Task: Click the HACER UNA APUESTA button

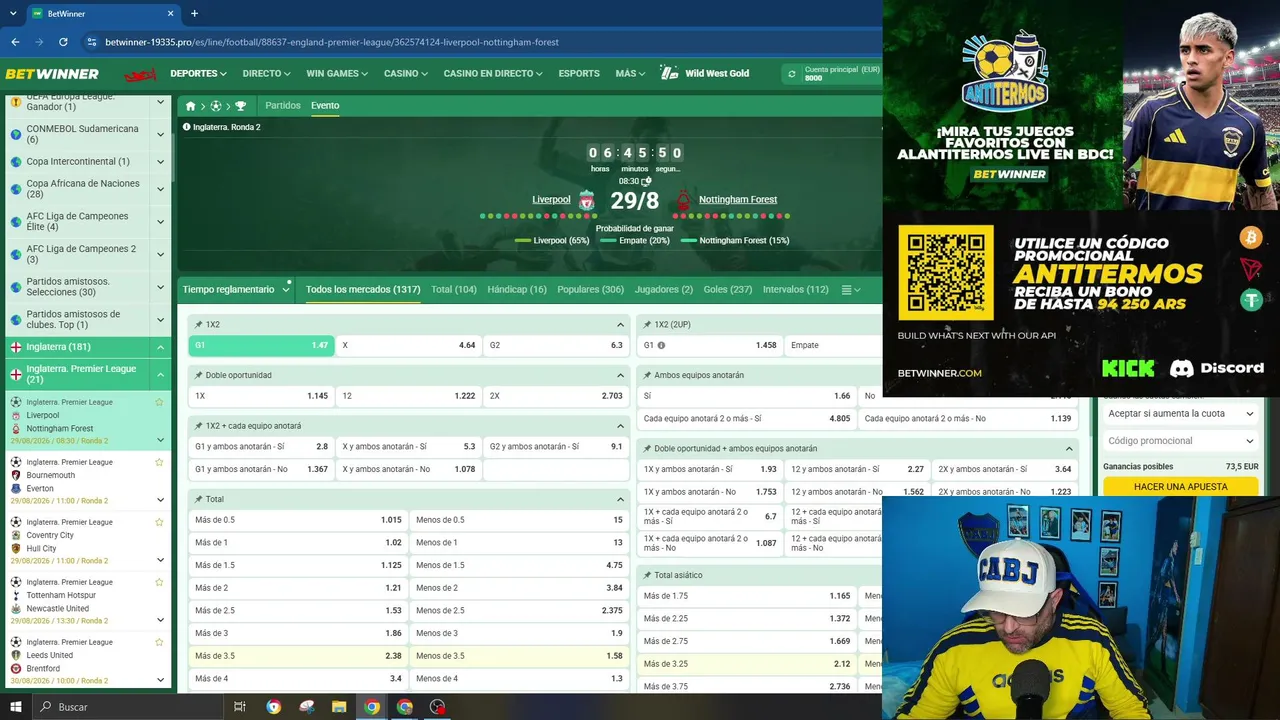Action: coord(1181,487)
